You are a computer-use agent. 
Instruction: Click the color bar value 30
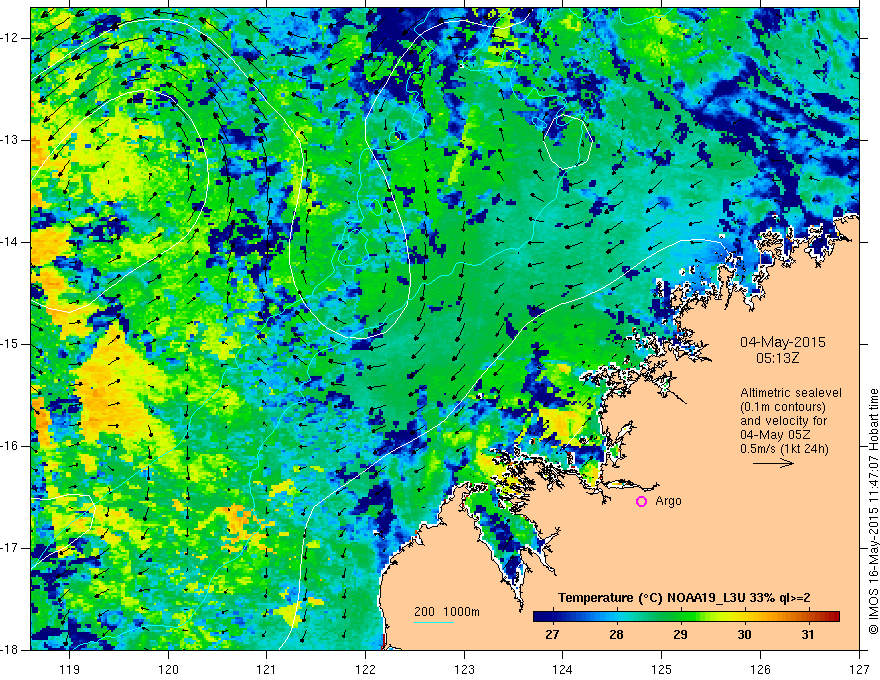point(744,635)
